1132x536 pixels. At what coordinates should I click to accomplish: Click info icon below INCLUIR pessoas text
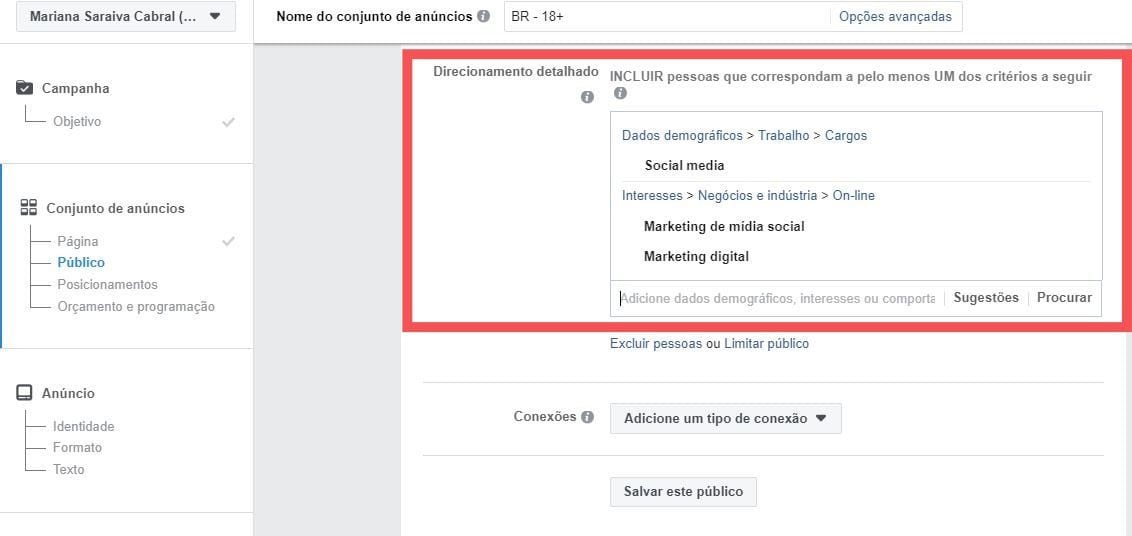point(620,93)
